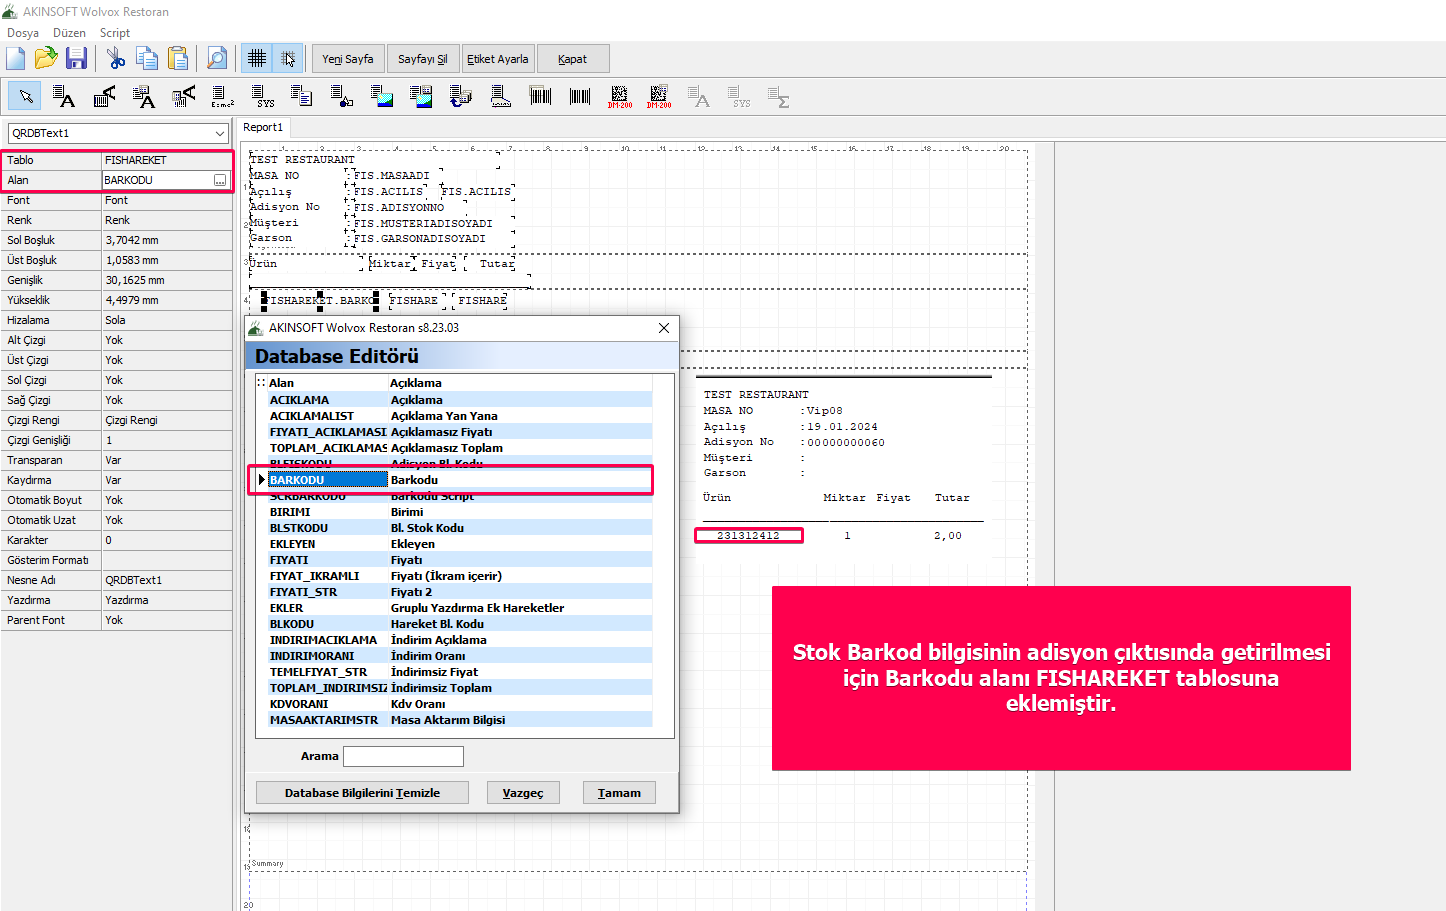Select the Genişlik property value
The image size is (1446, 911).
coord(166,280)
